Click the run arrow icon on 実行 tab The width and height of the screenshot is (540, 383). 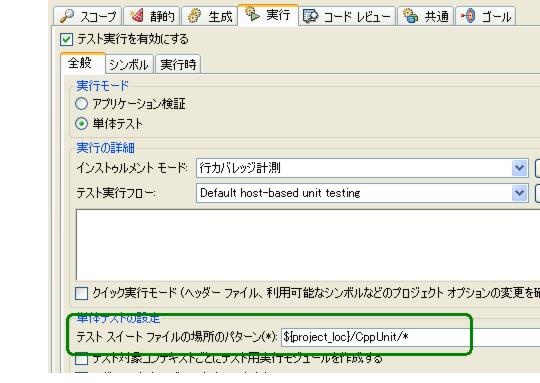(x=252, y=14)
